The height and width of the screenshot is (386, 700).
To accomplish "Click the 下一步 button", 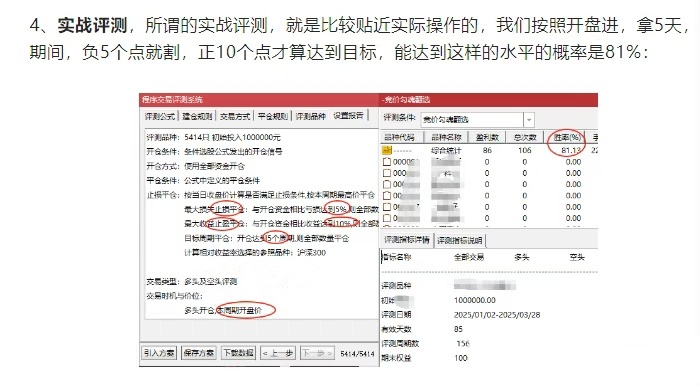I will coord(317,353).
